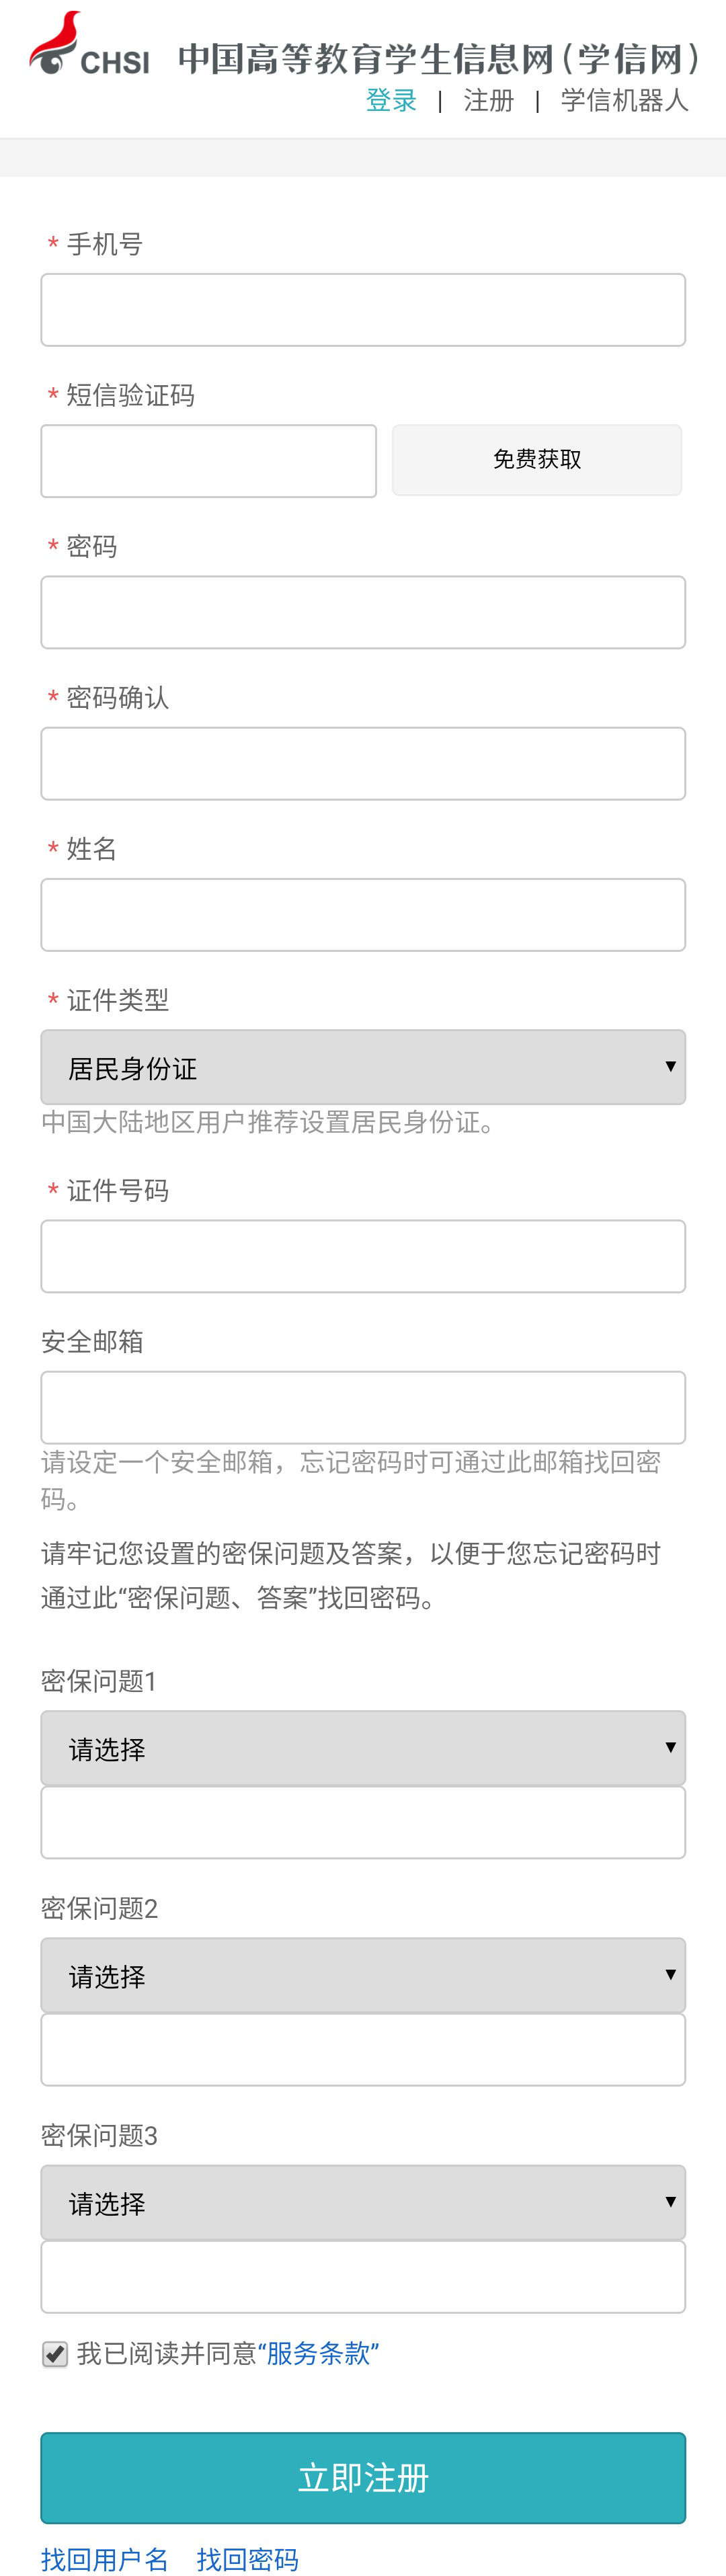
Task: Open the 密保问题3 dropdown
Action: click(363, 2202)
